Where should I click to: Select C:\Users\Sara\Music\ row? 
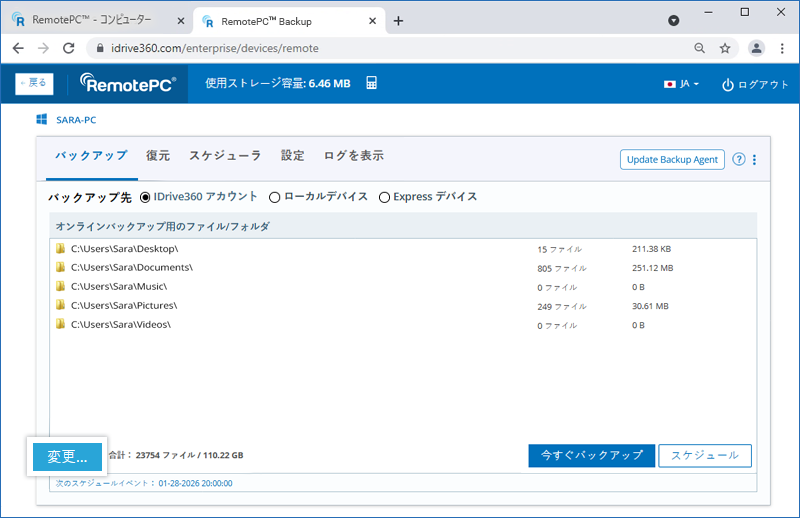click(x=403, y=286)
